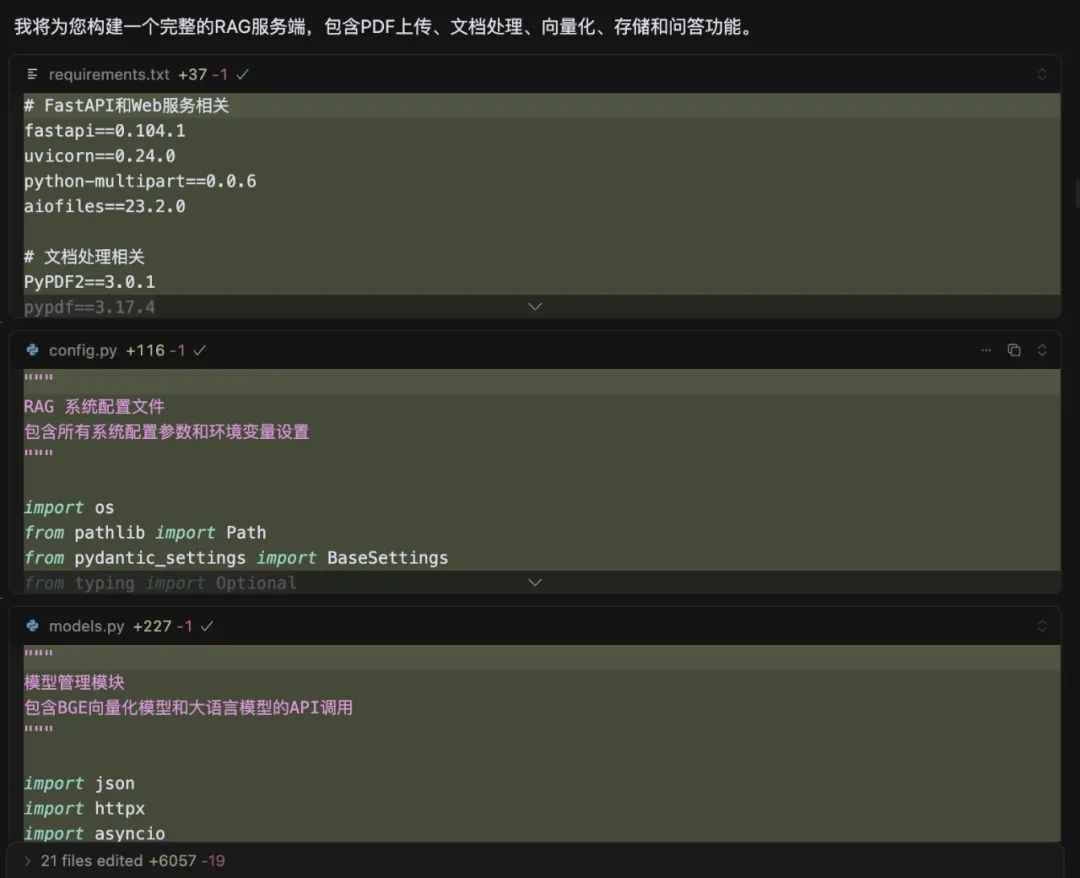
Task: Open the more options ellipsis on config.py
Action: coord(986,350)
